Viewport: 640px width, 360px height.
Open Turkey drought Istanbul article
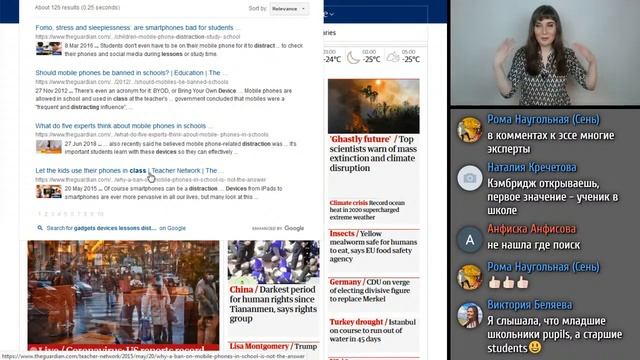(x=372, y=330)
